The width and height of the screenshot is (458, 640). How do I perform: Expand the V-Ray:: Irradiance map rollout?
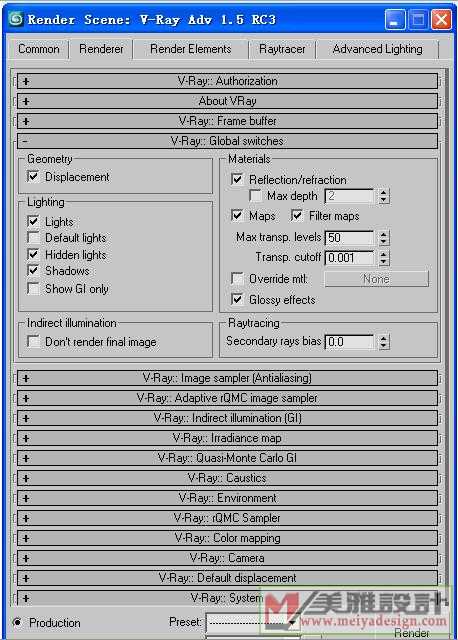pos(227,438)
